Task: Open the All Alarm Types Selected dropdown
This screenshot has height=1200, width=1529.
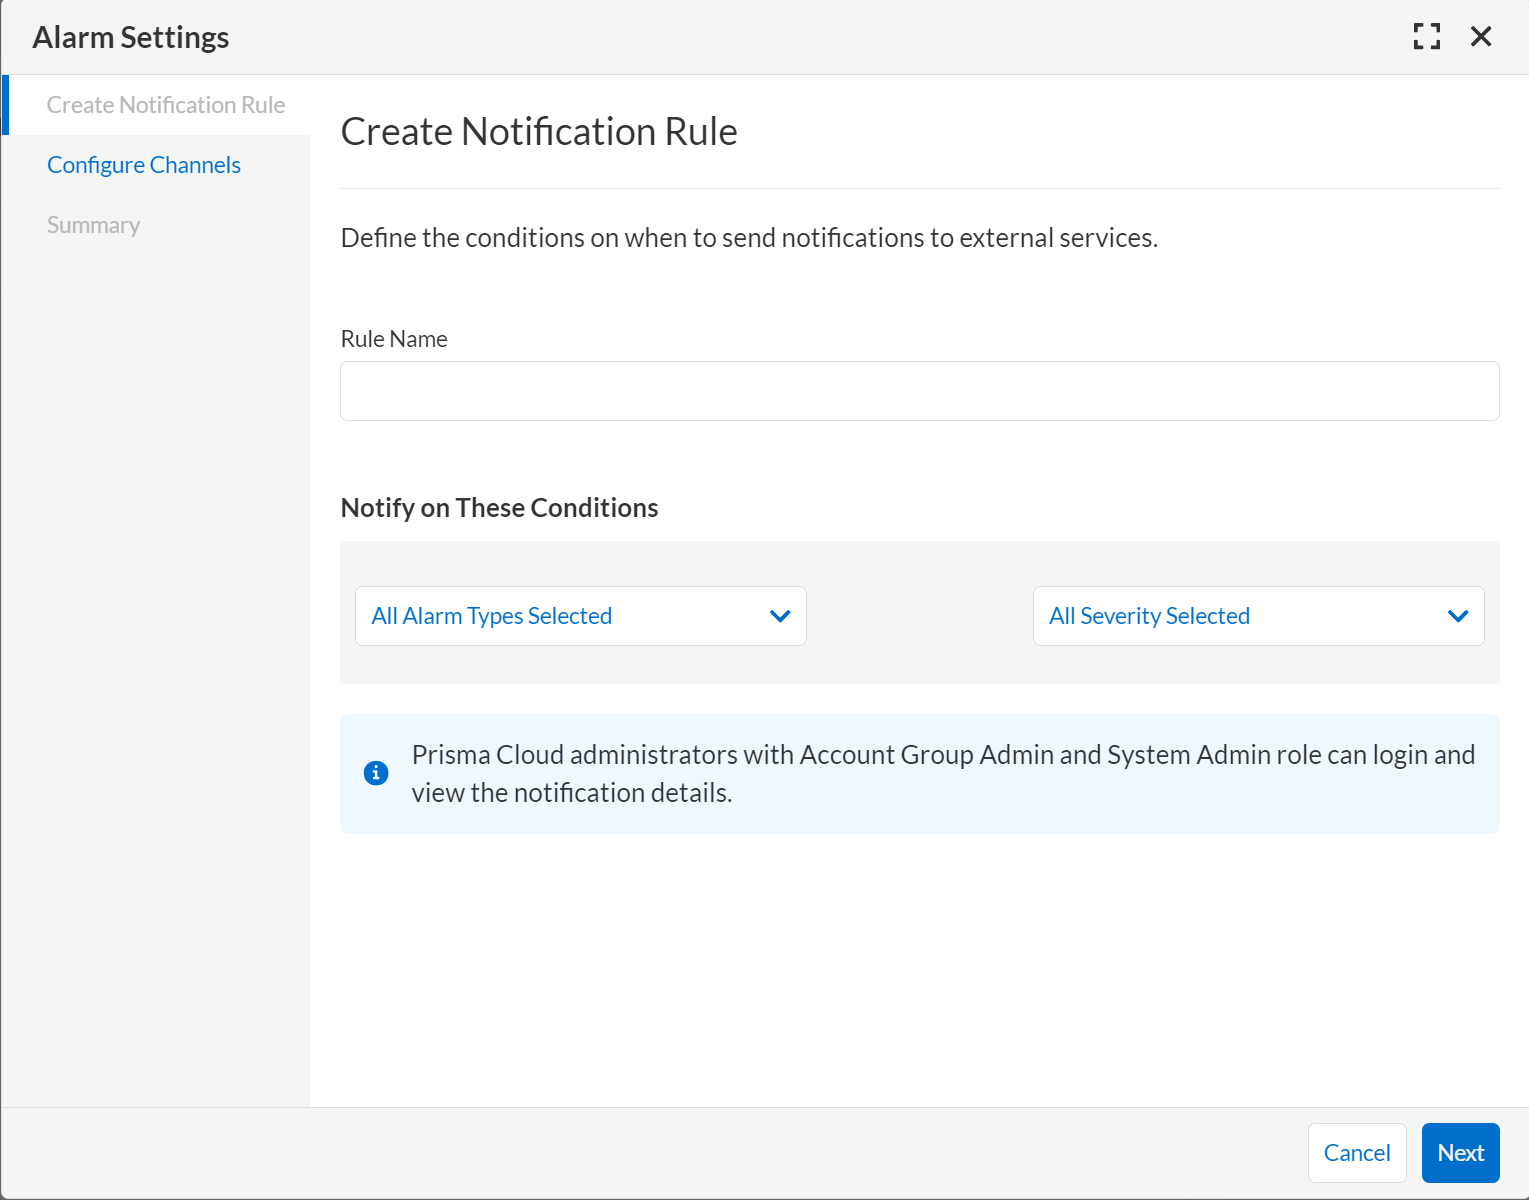Action: (581, 616)
